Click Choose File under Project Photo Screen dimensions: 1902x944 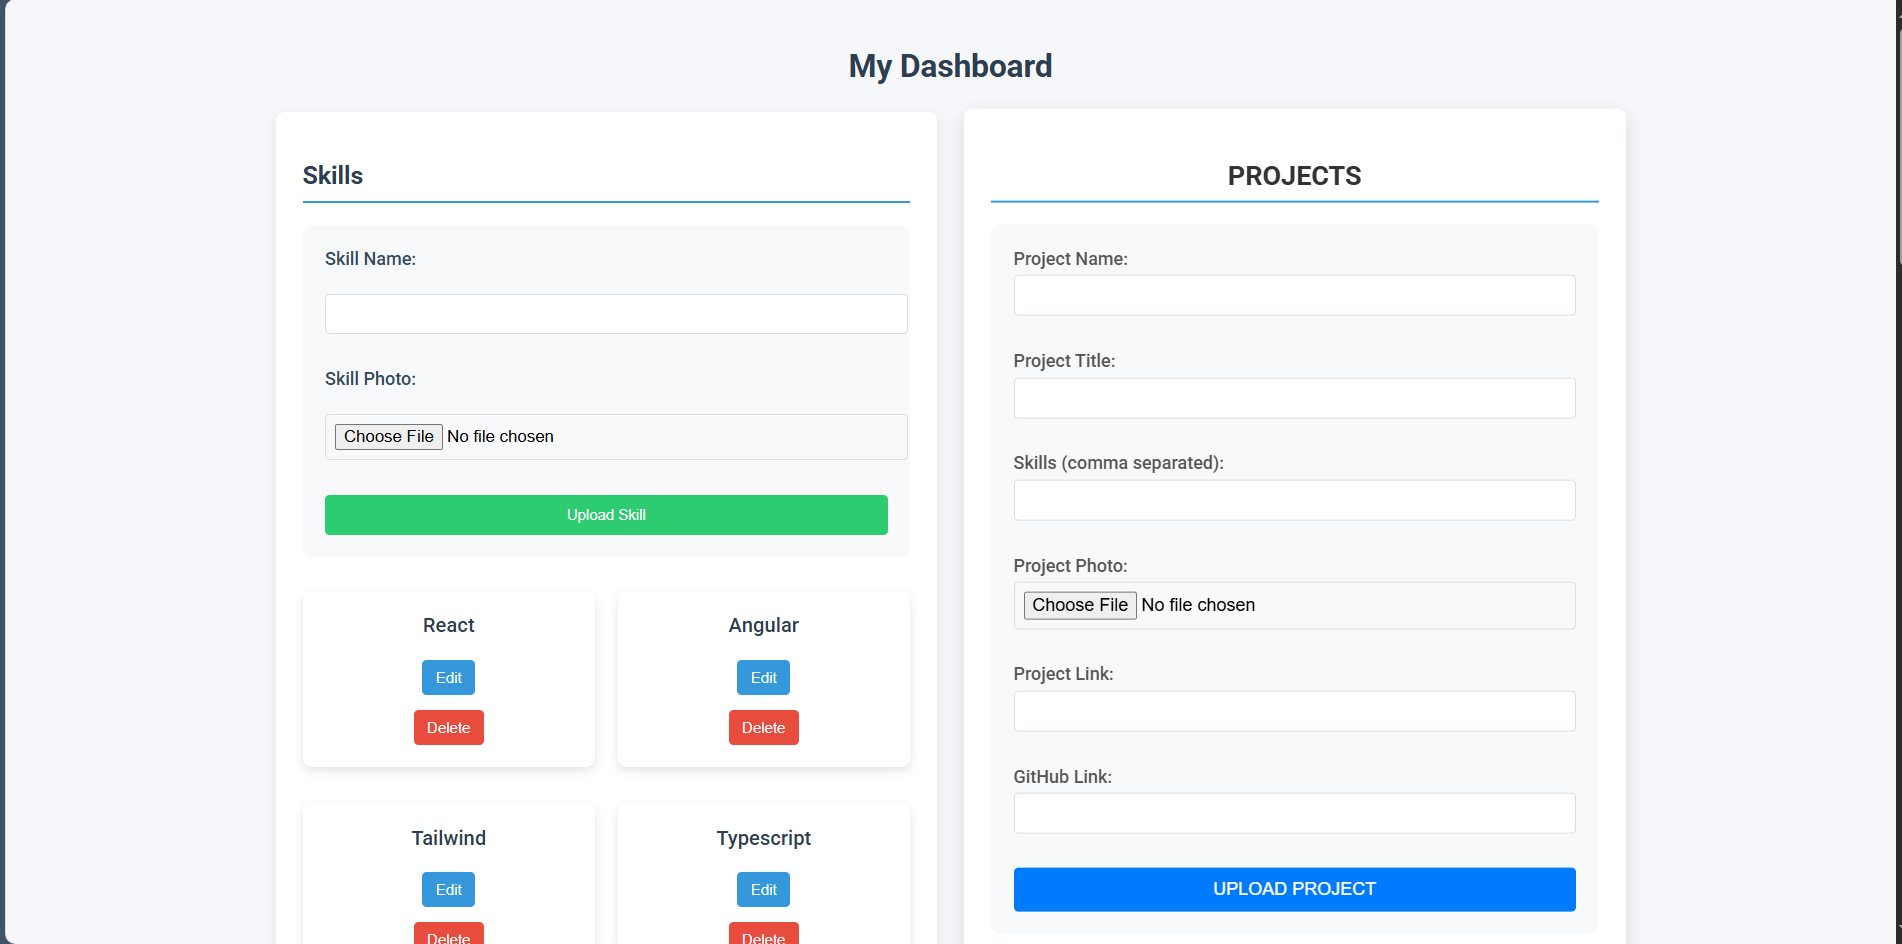click(1079, 604)
